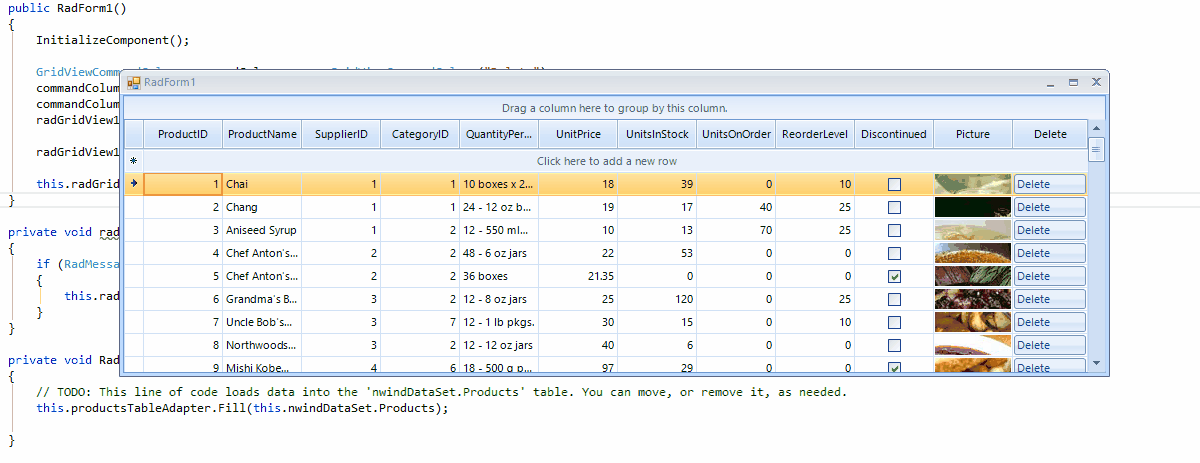Image resolution: width=1200 pixels, height=463 pixels.
Task: Click the grid's scroll down arrow
Action: coord(1096,362)
